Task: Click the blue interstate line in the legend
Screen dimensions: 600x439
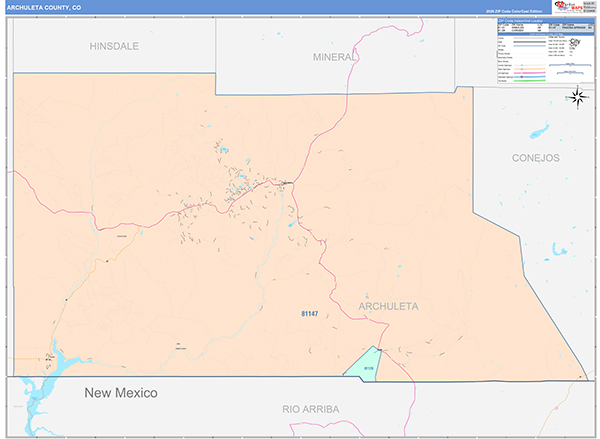Action: 530,77
